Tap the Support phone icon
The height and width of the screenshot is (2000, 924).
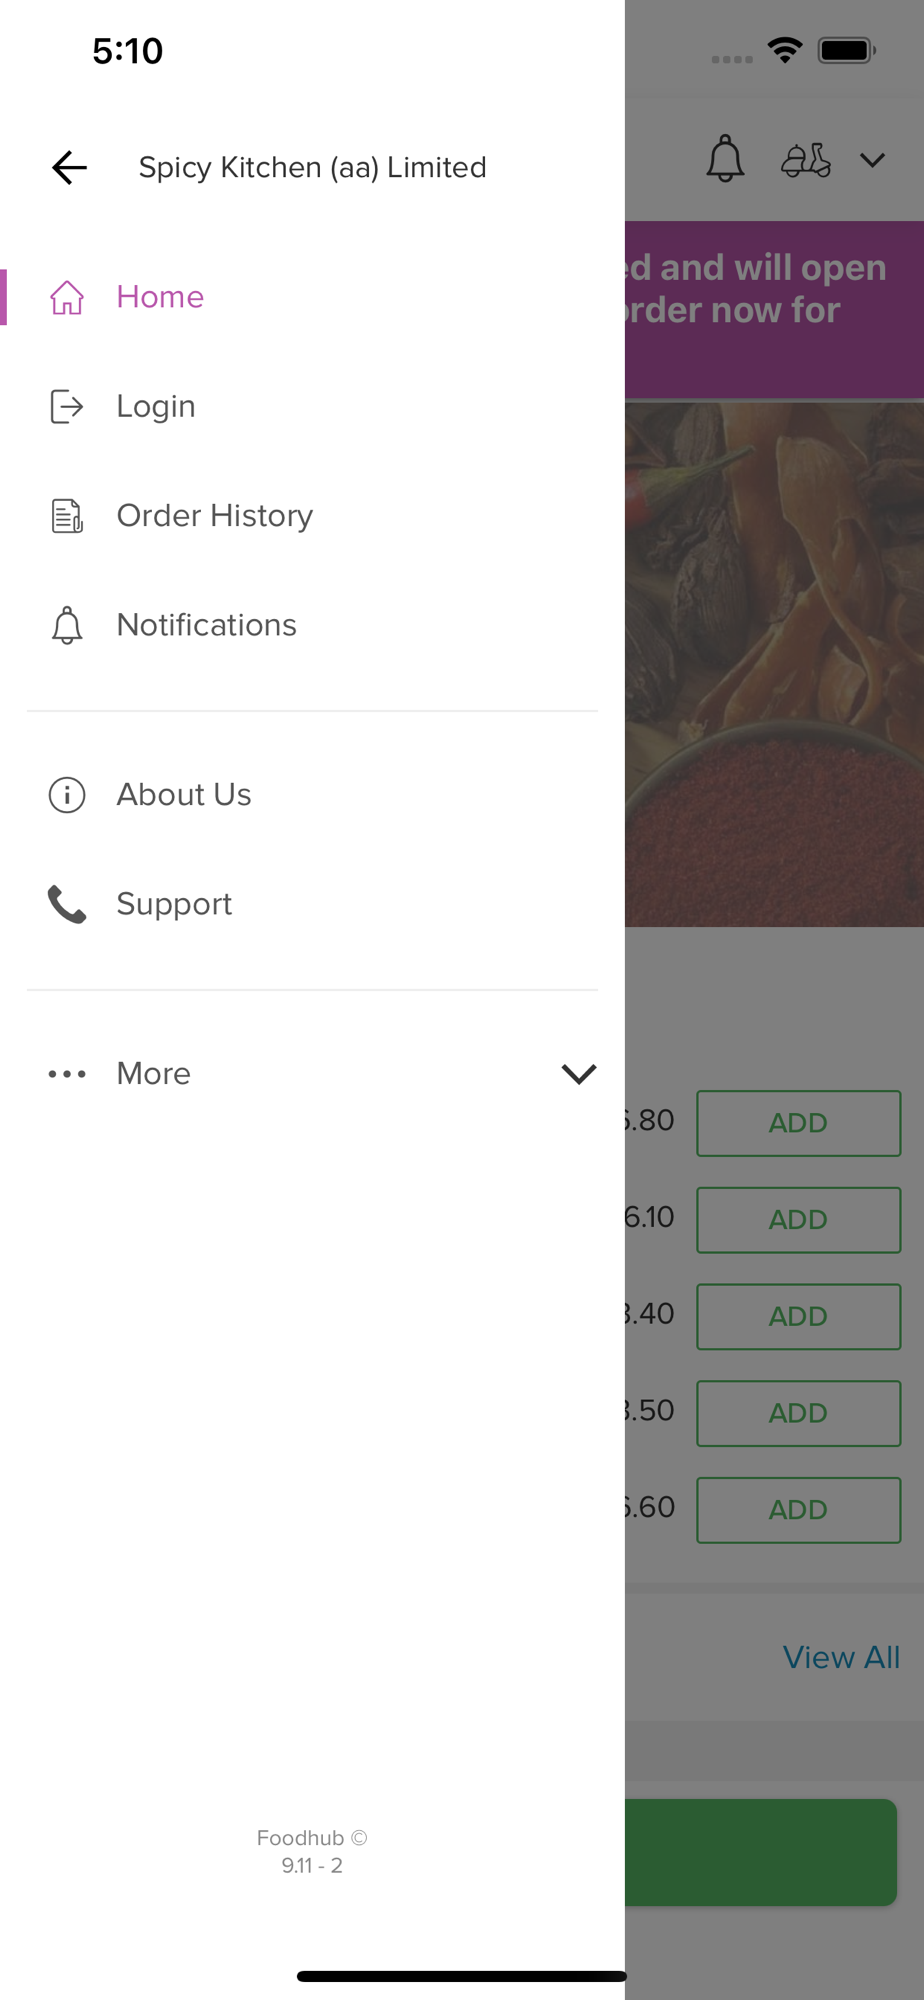point(67,904)
